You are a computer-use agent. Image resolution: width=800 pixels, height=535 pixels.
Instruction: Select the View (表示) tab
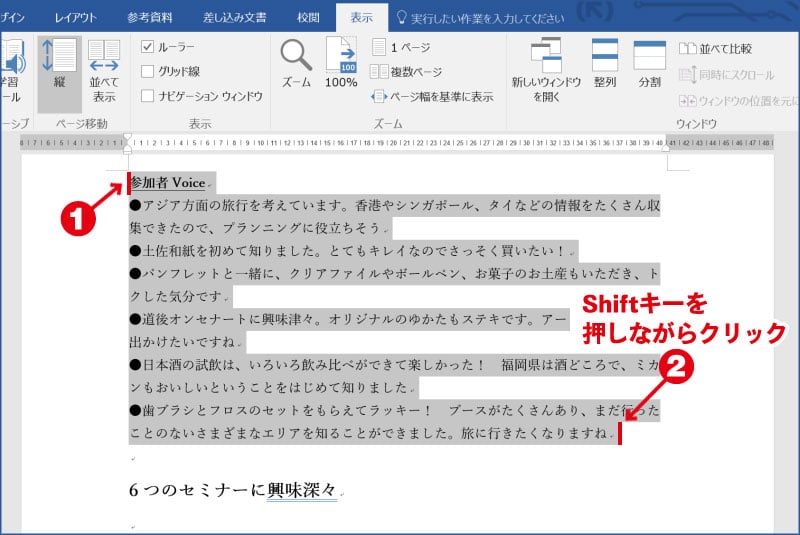click(362, 18)
